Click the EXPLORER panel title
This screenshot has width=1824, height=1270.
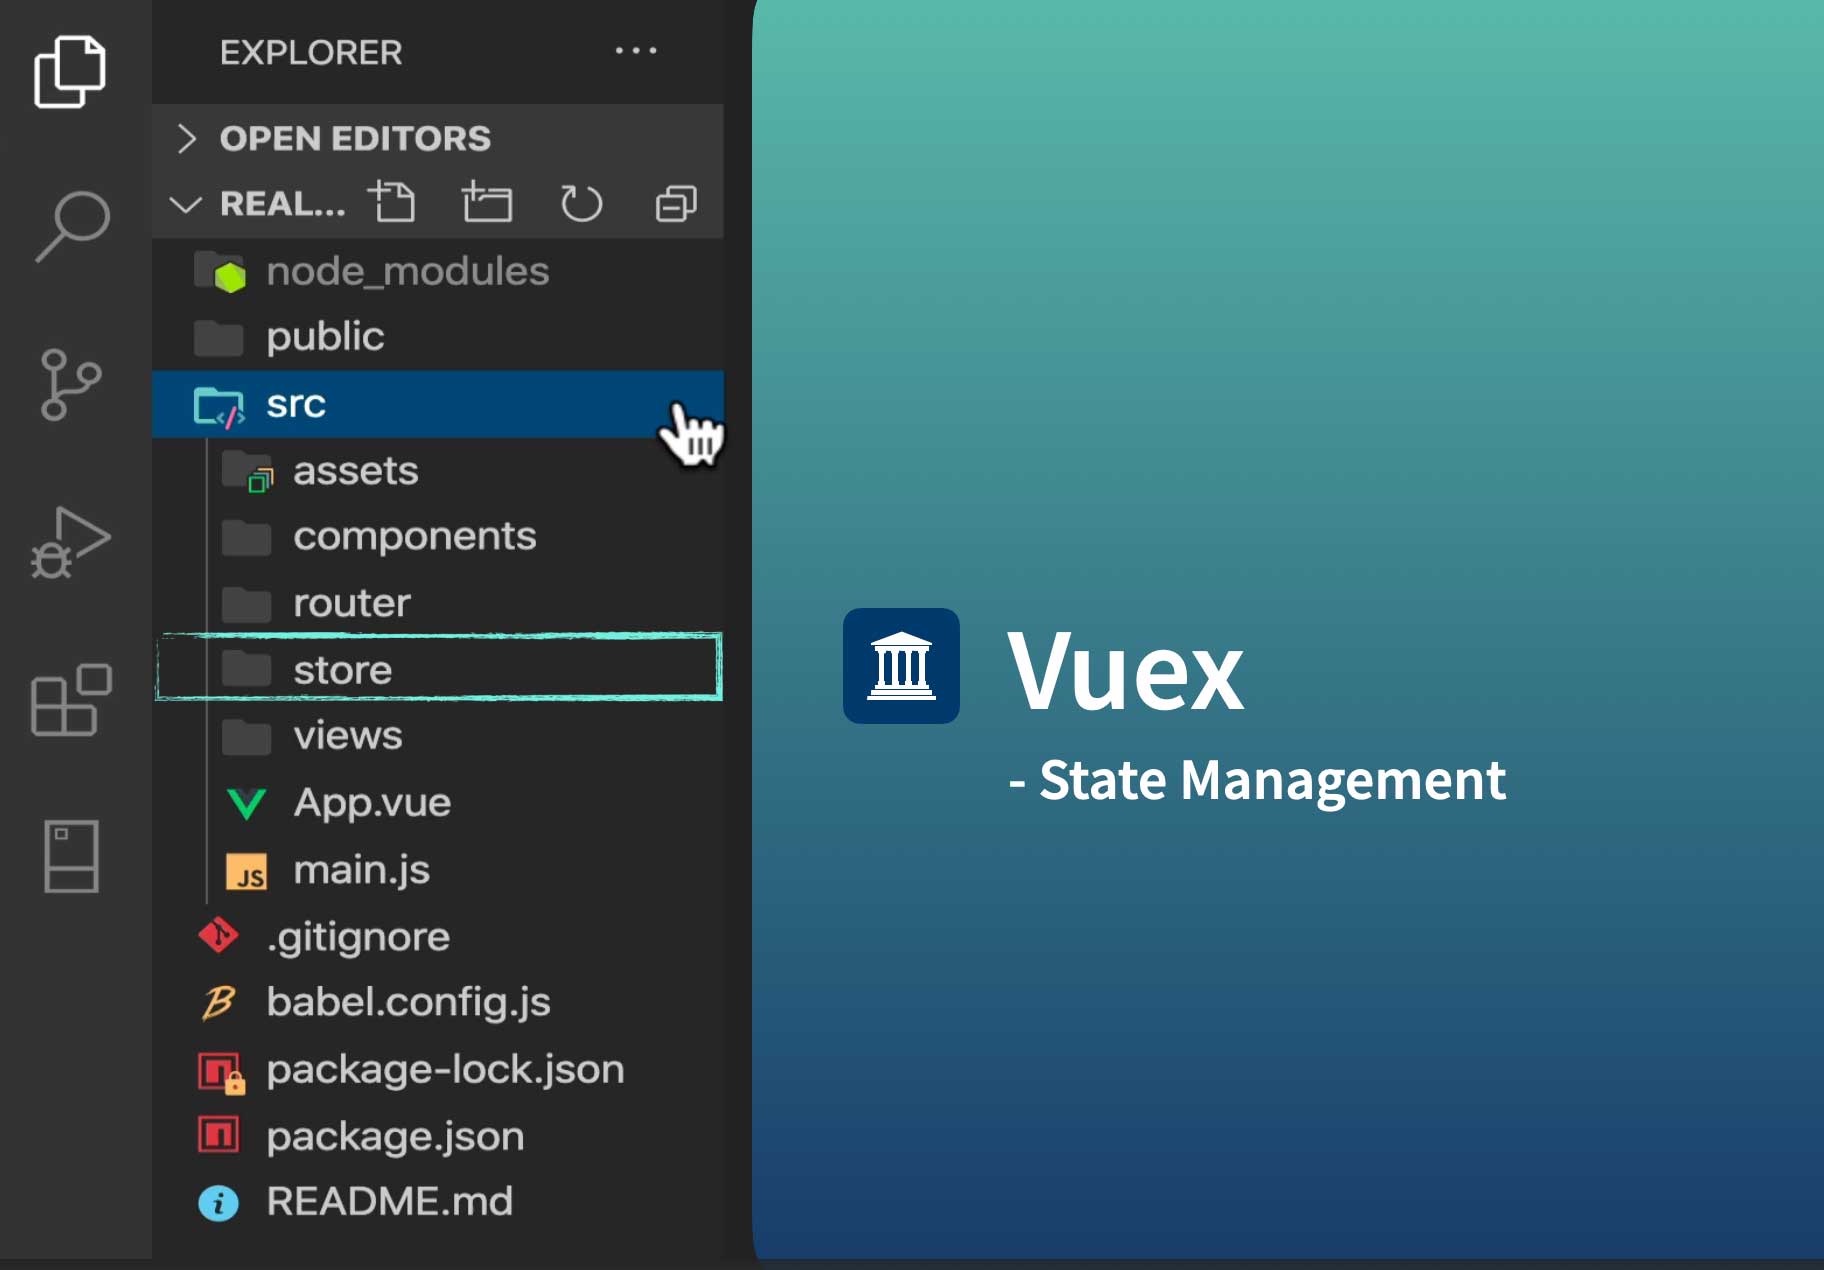tap(311, 52)
